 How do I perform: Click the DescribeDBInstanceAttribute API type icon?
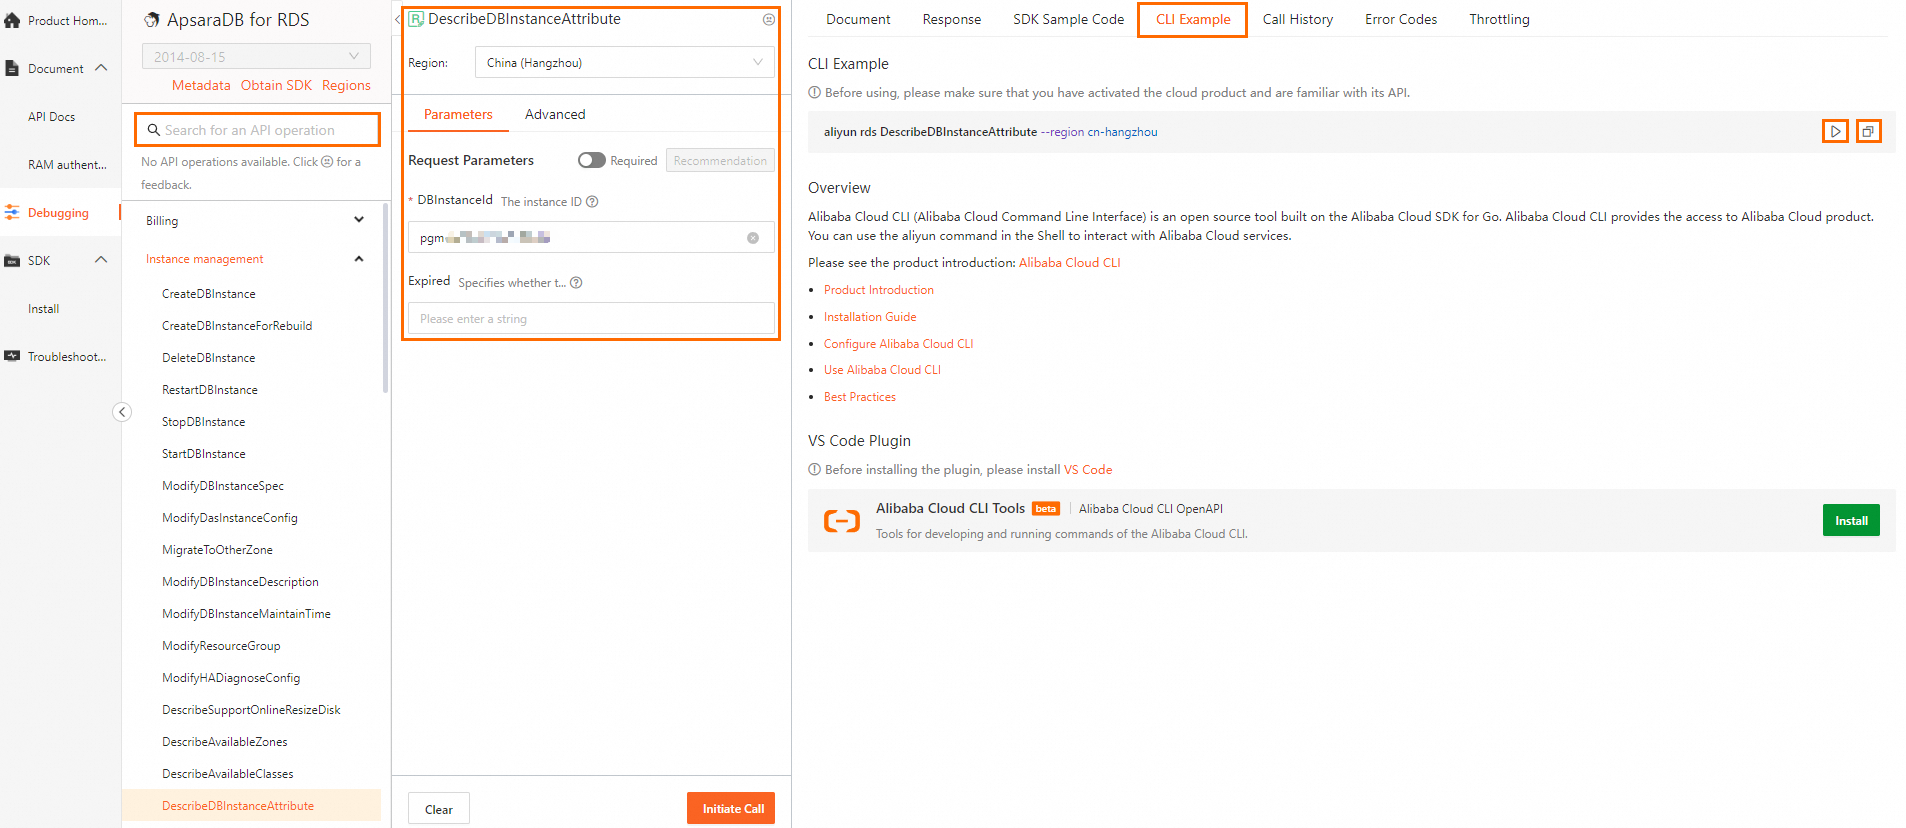point(416,19)
